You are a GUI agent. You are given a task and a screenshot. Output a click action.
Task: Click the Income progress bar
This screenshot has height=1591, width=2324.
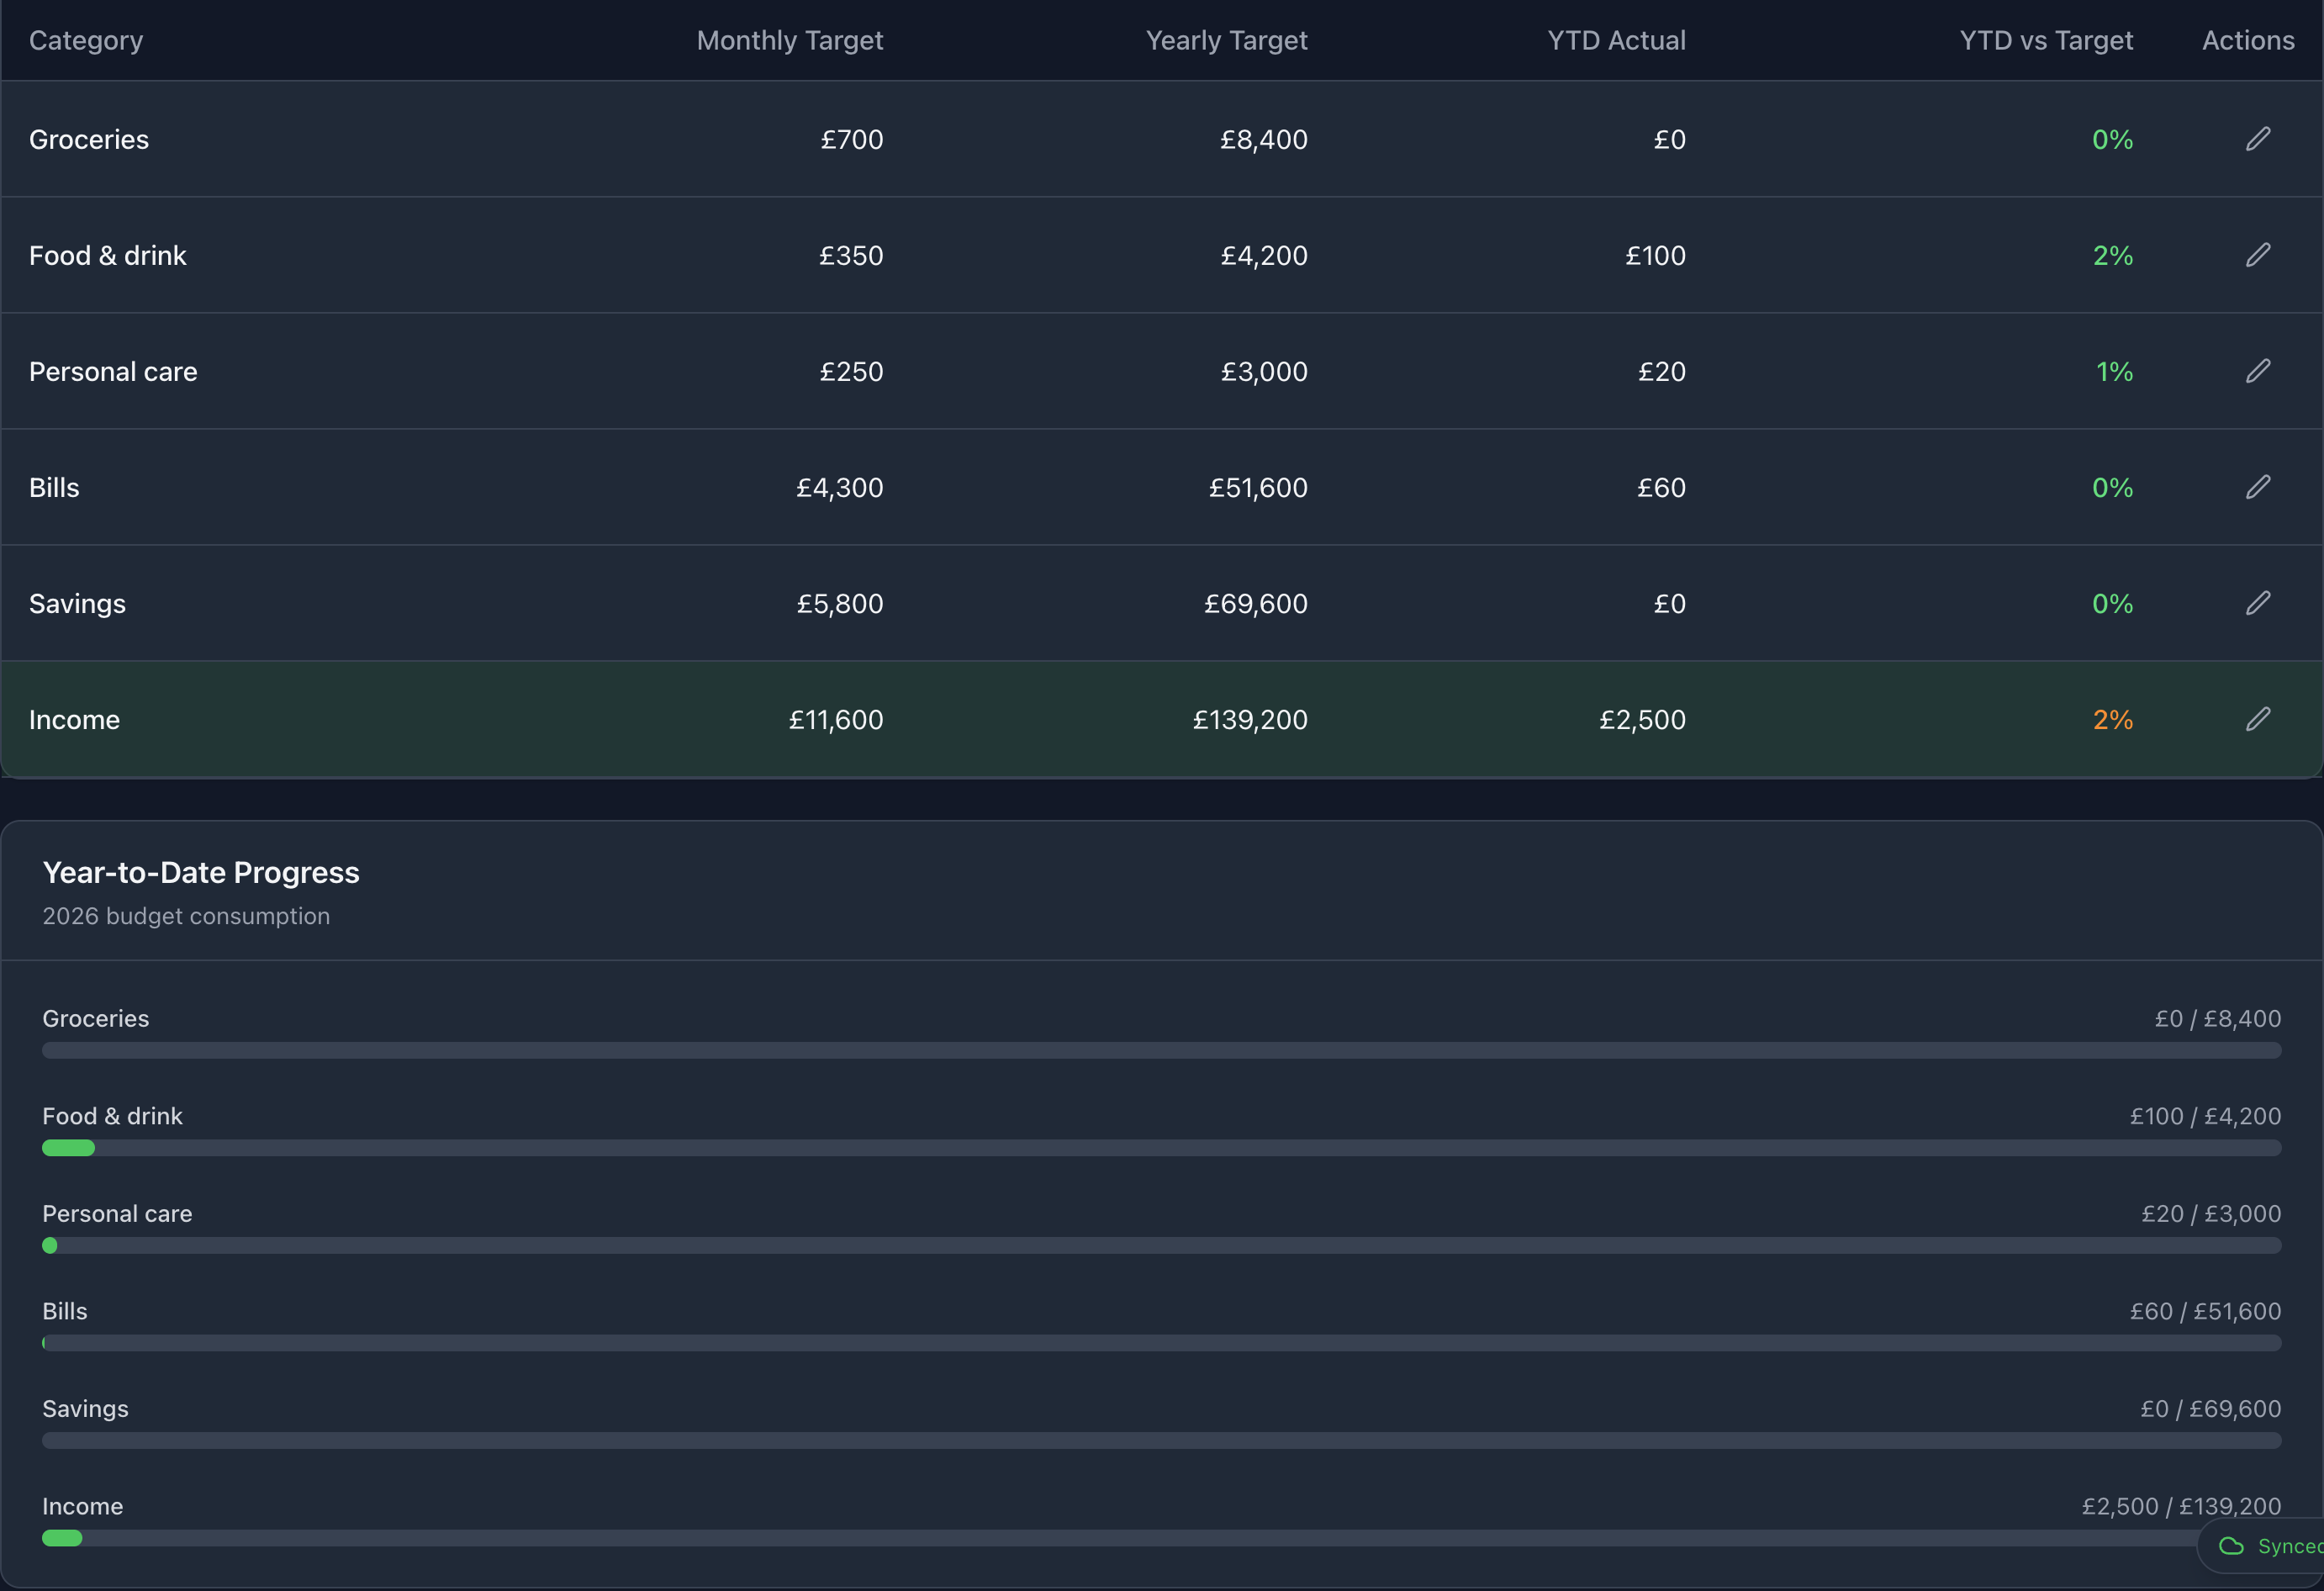click(x=1160, y=1538)
